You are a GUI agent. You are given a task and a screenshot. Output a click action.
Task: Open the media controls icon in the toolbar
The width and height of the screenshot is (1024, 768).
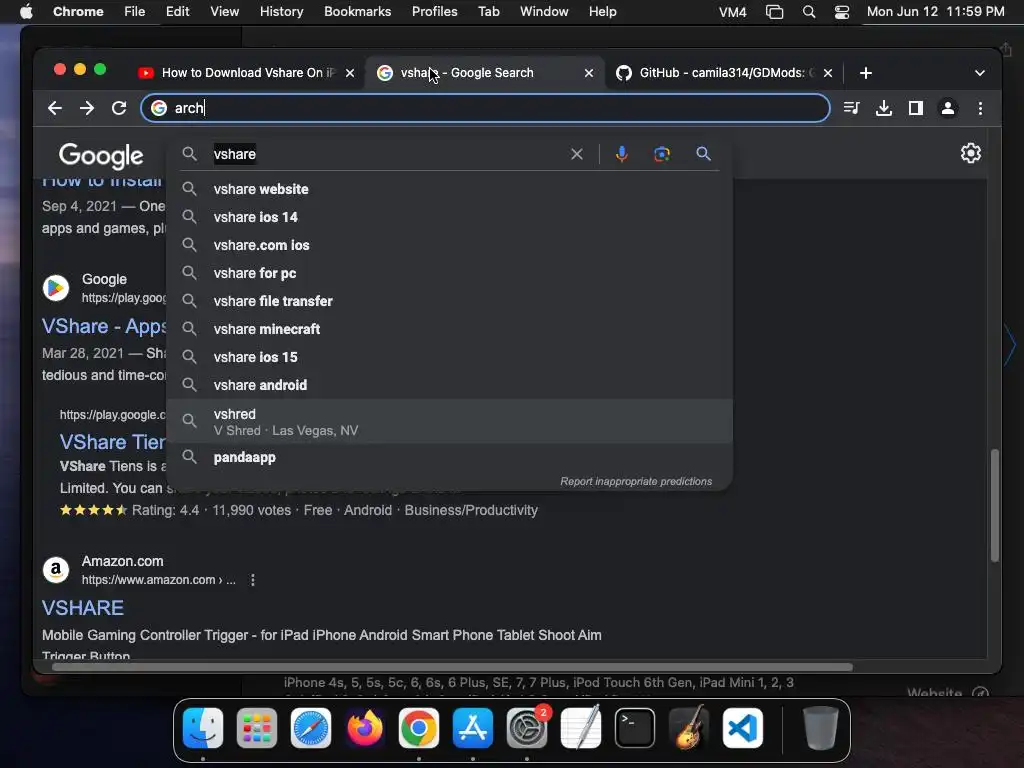pyautogui.click(x=852, y=108)
